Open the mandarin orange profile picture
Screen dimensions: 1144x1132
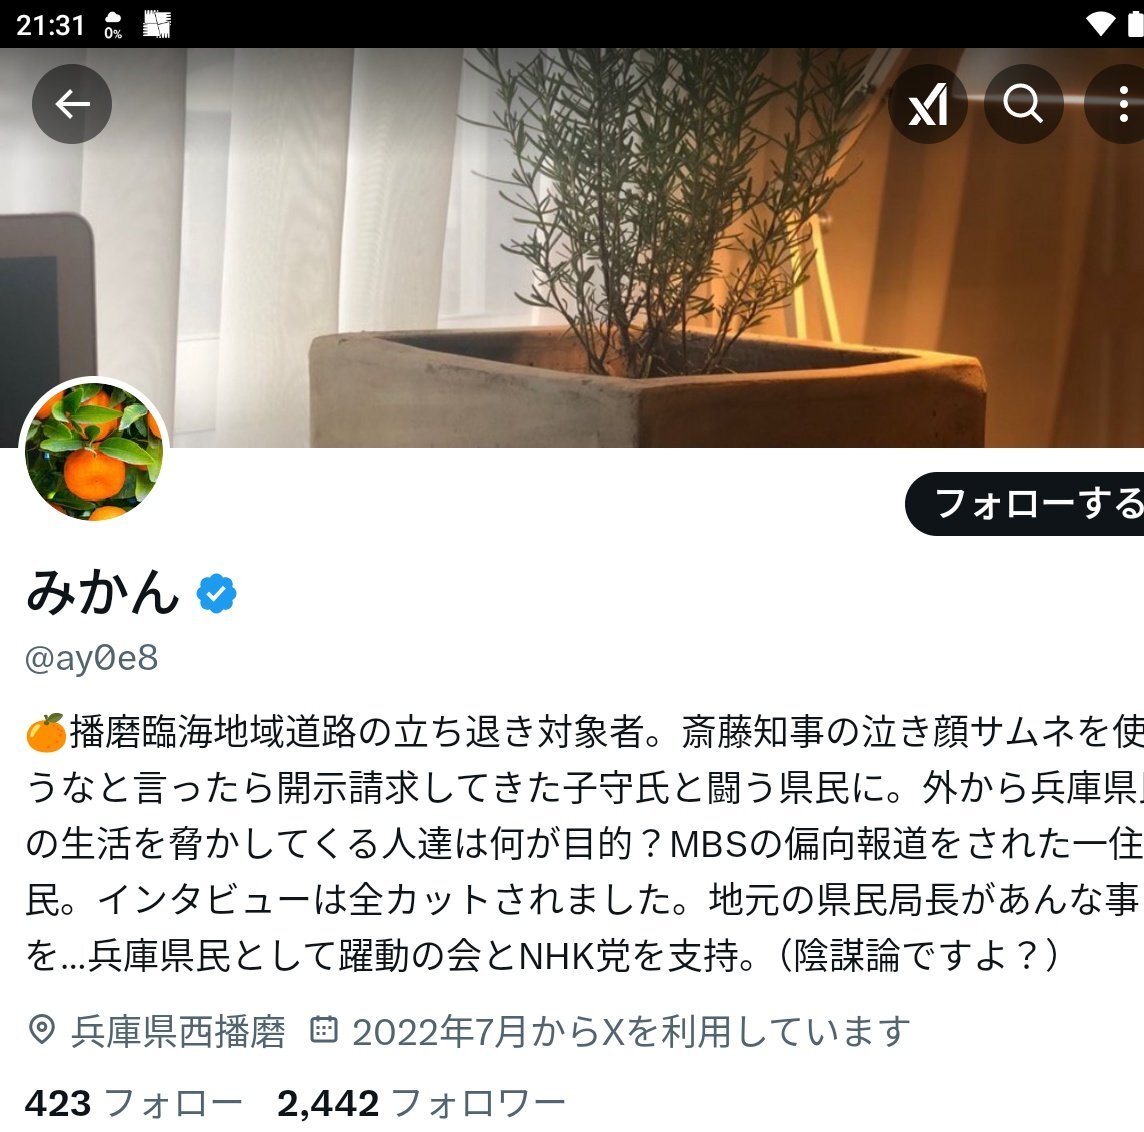tap(94, 452)
